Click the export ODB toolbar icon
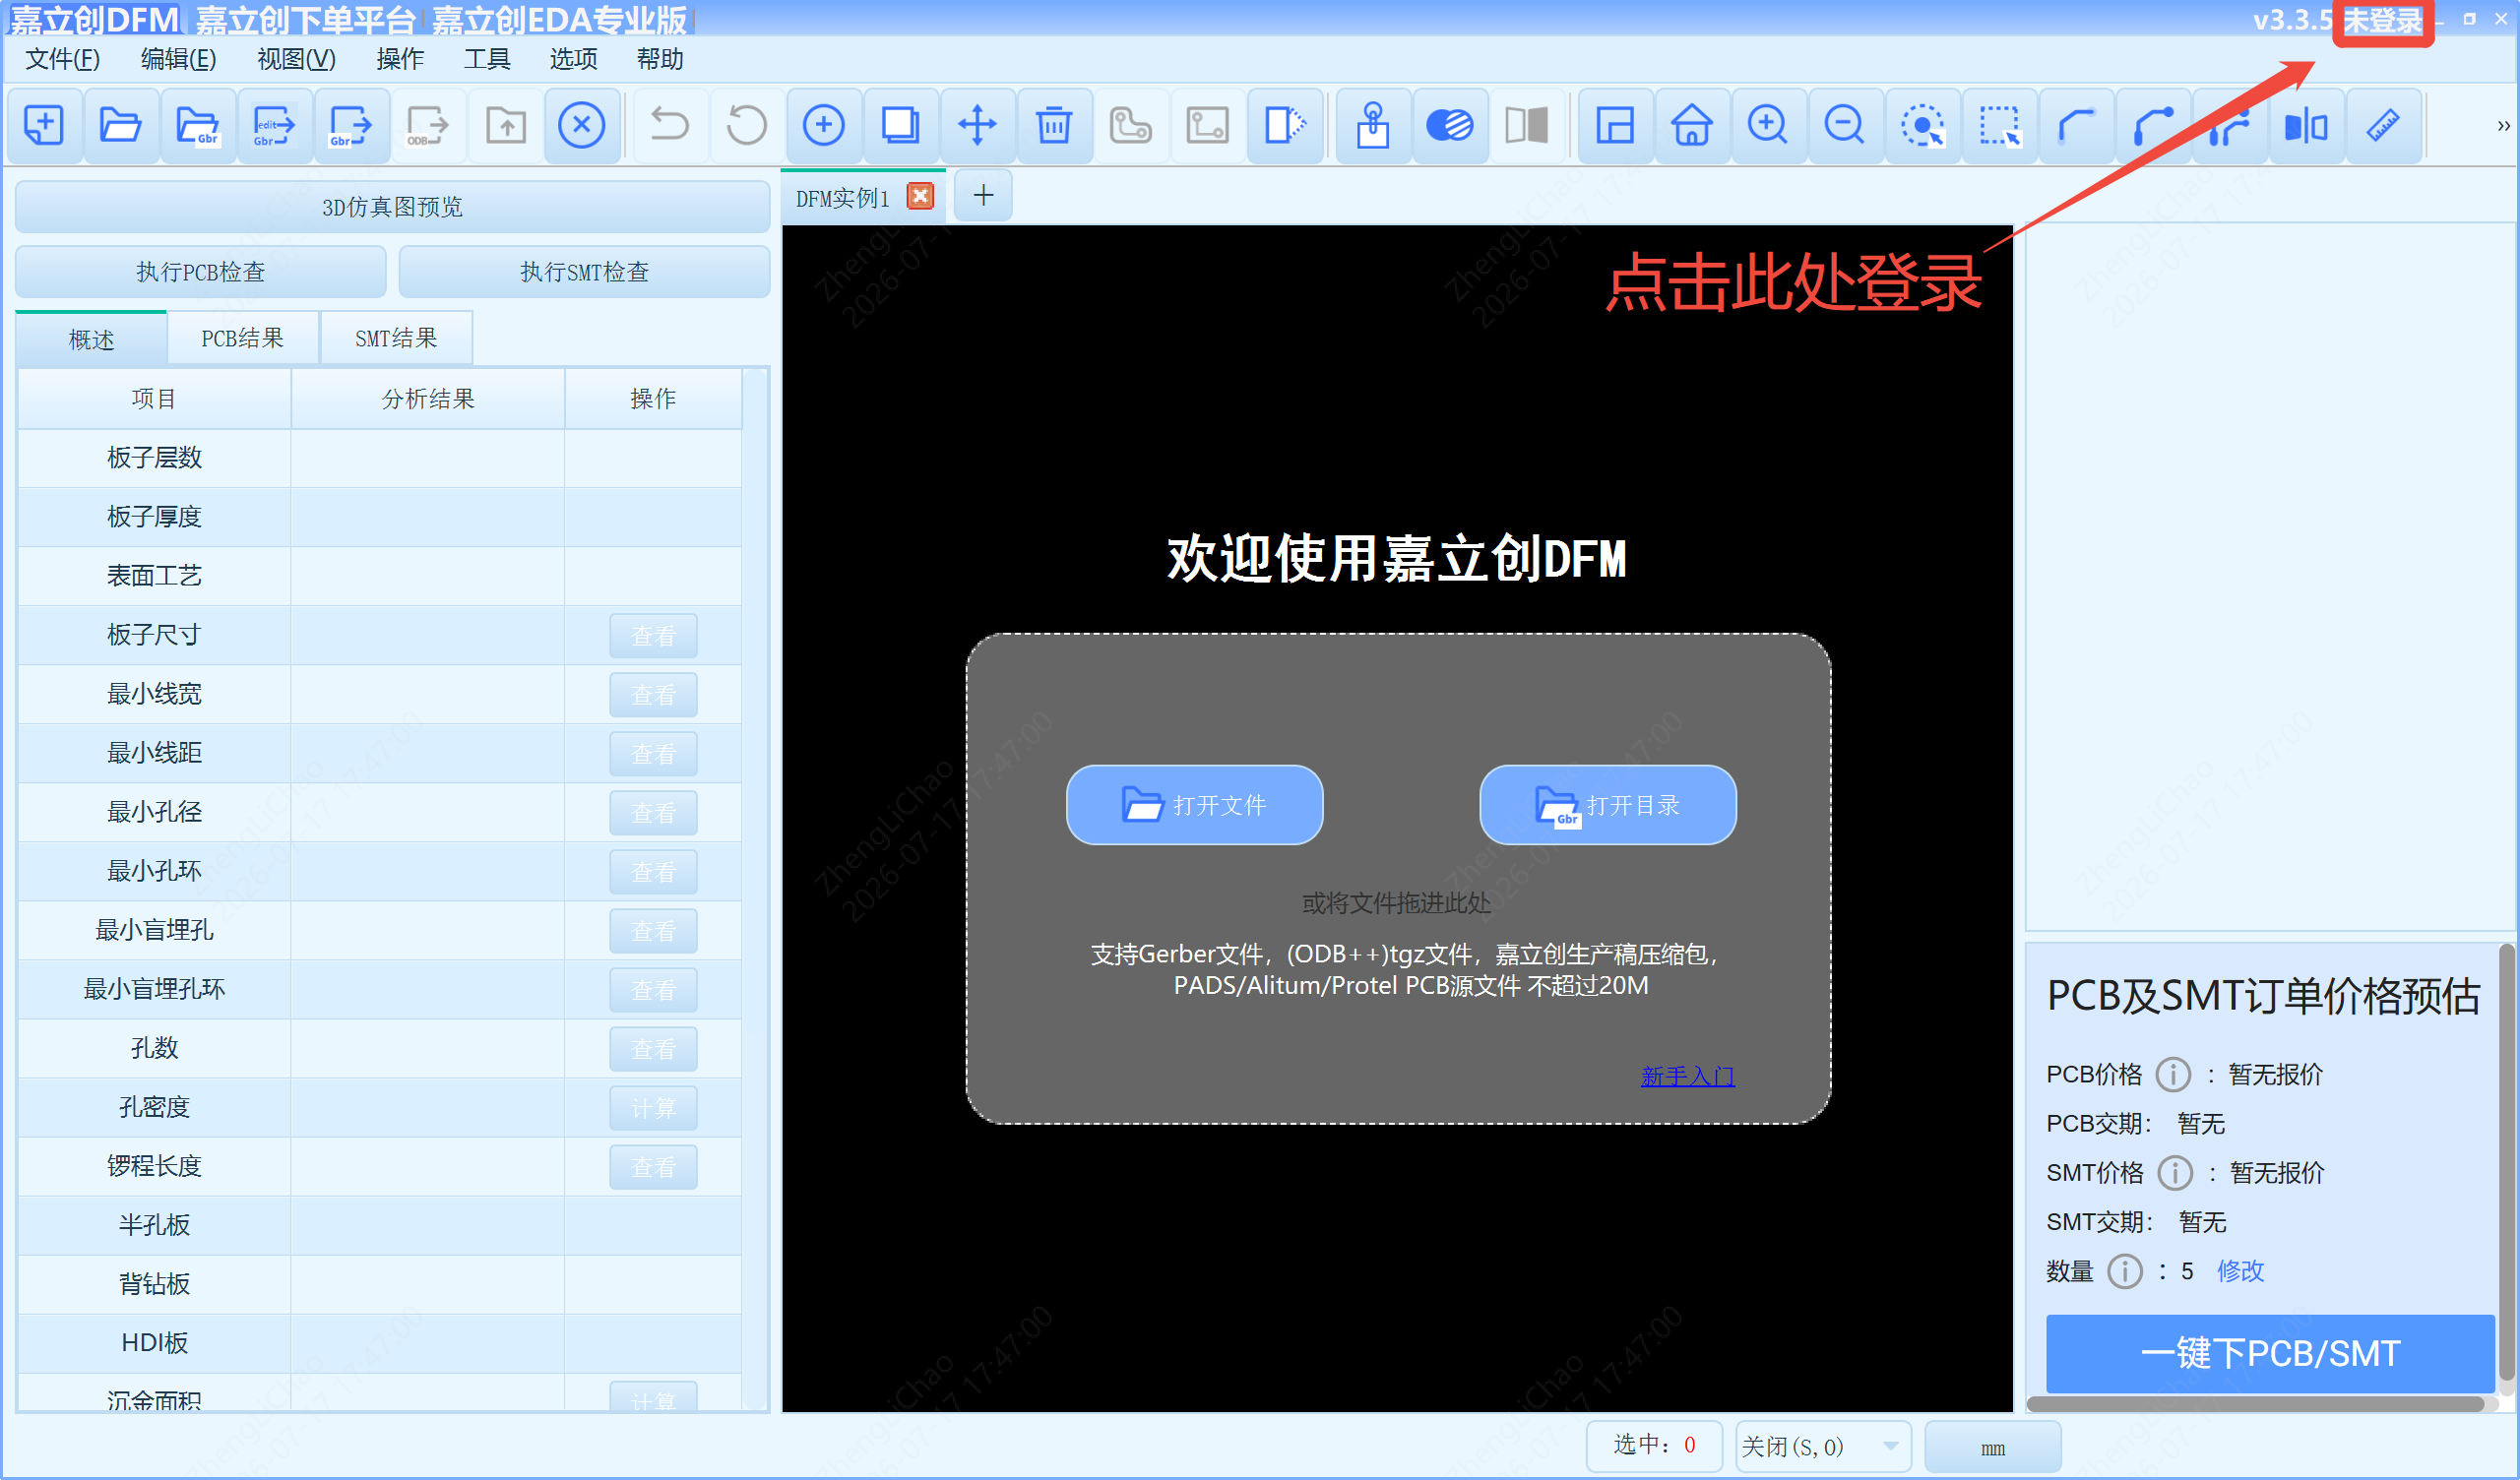The width and height of the screenshot is (2520, 1480). 427,126
